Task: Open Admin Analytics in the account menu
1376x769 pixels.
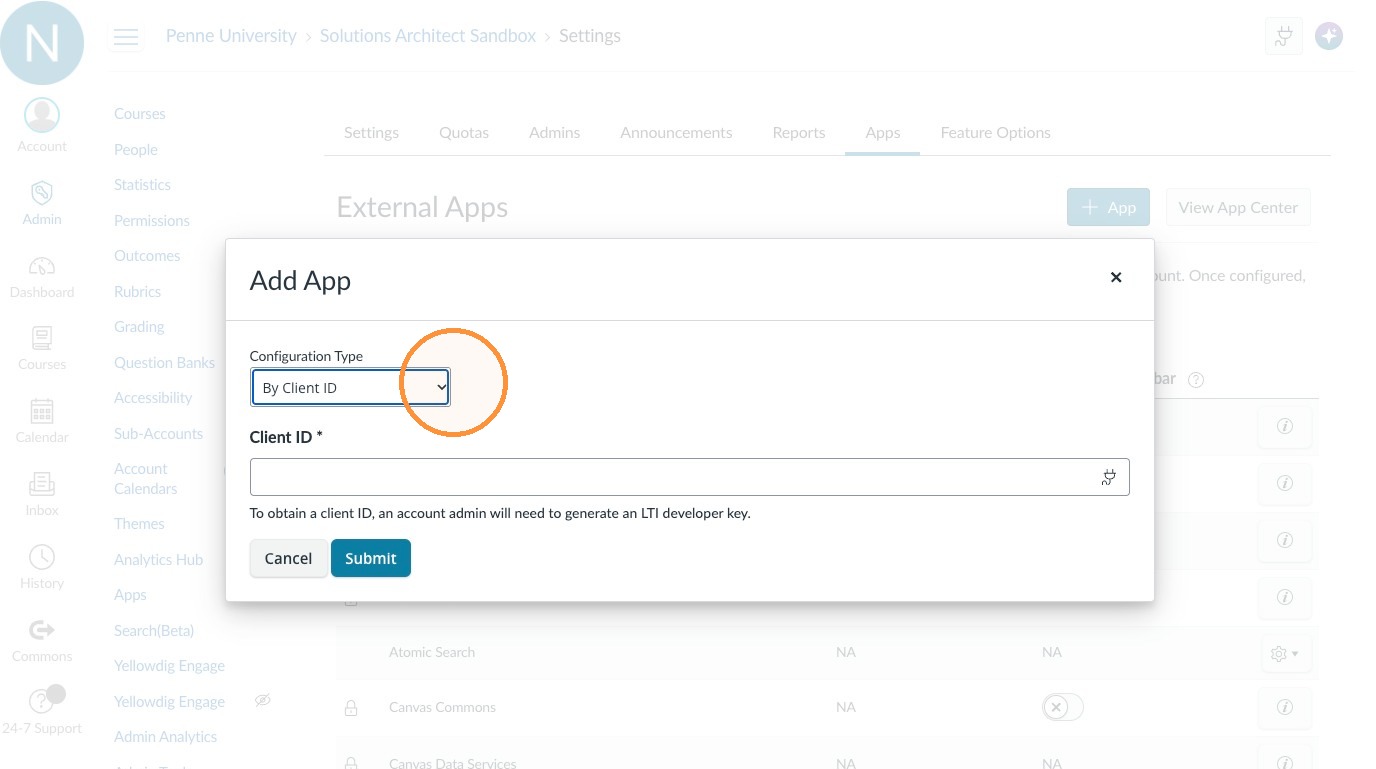Action: coord(165,737)
